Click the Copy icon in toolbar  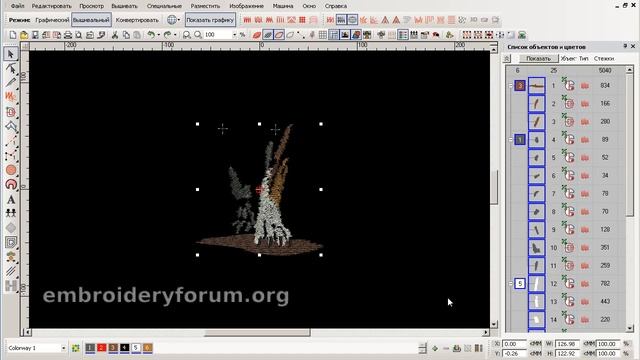pos(126,35)
